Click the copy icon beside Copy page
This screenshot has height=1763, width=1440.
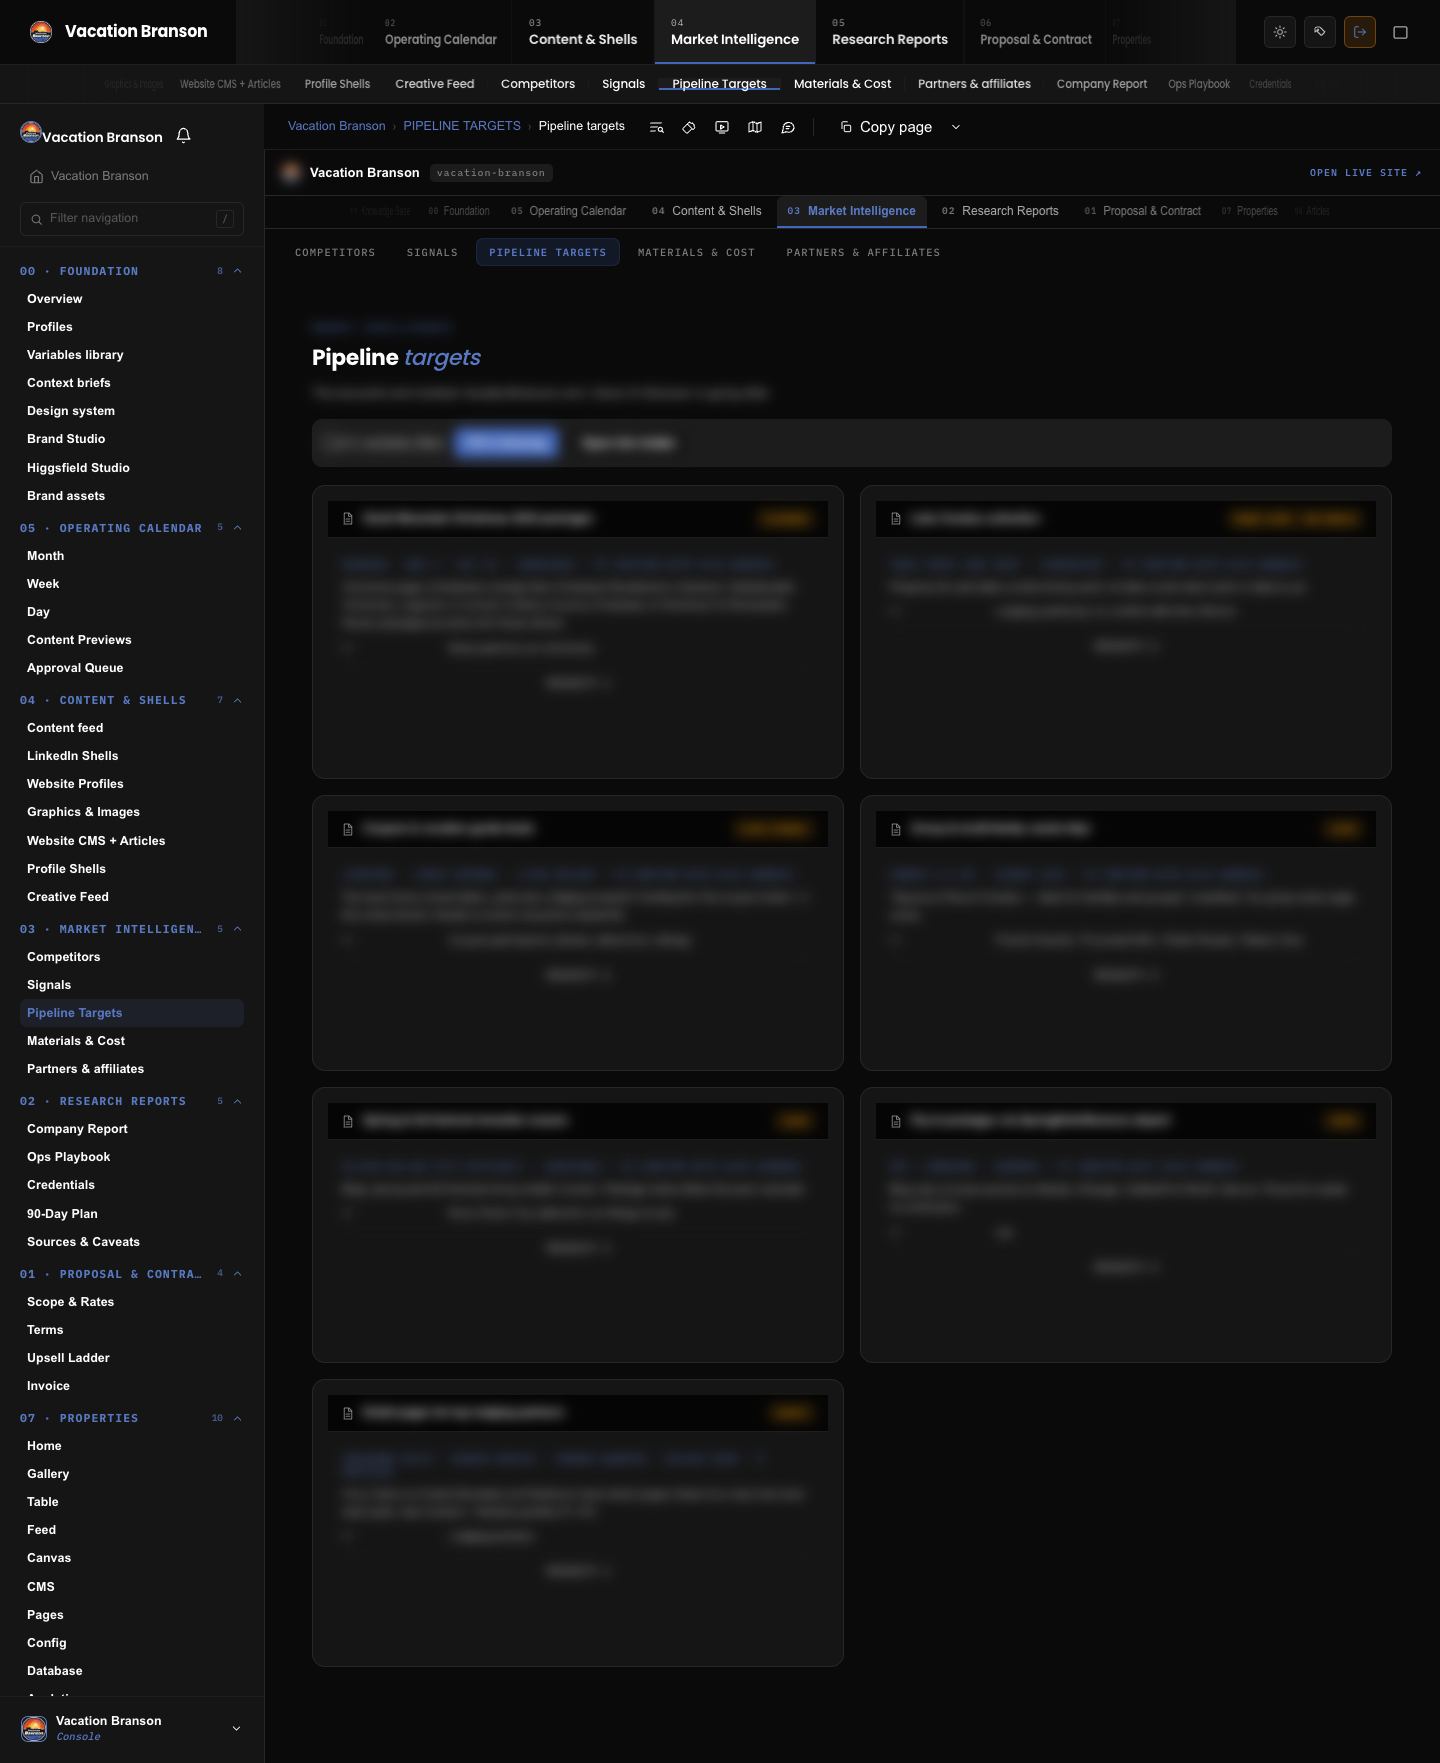pyautogui.click(x=846, y=127)
